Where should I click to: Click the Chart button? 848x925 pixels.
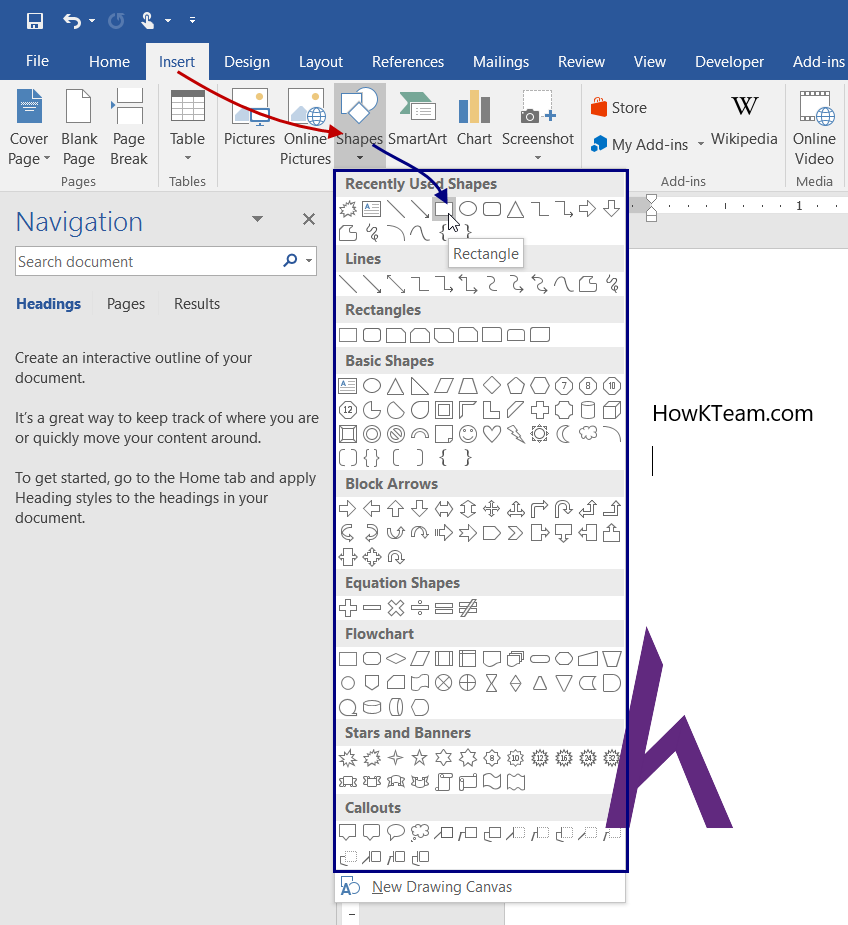(474, 118)
